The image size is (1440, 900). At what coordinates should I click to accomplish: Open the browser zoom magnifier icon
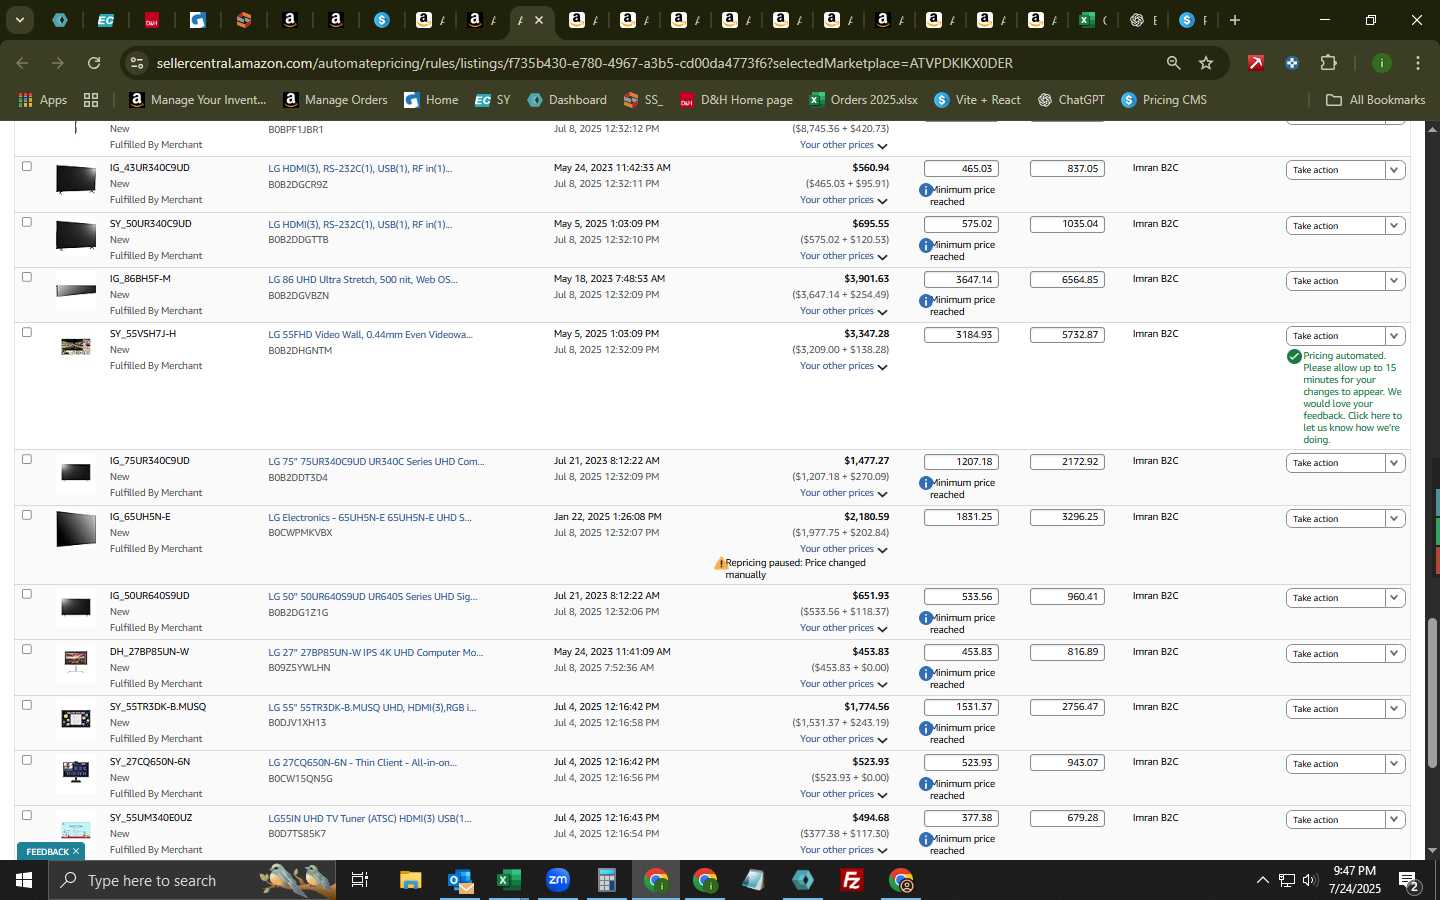pyautogui.click(x=1173, y=63)
